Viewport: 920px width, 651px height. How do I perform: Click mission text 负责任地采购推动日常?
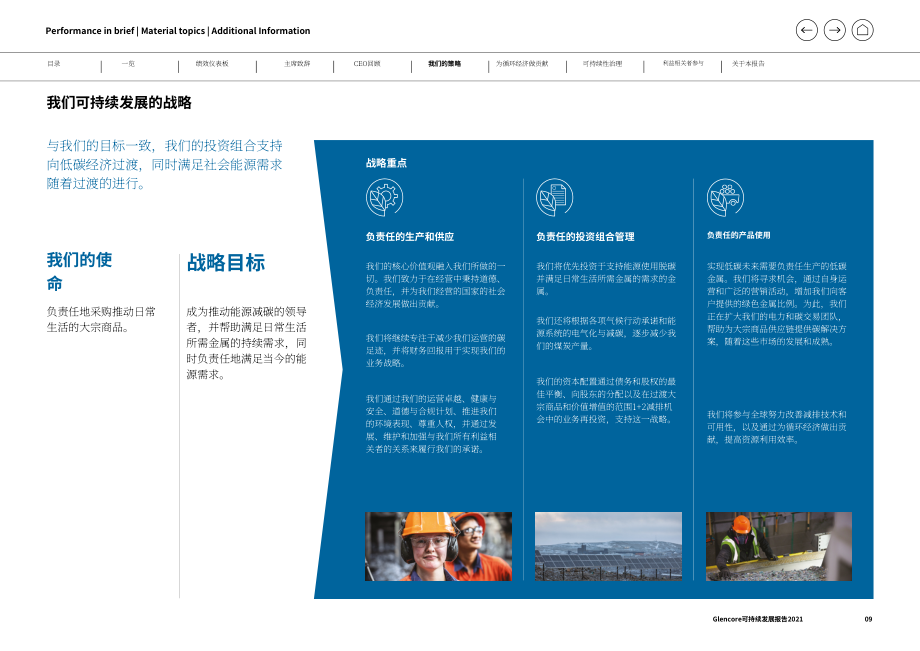click(x=101, y=320)
